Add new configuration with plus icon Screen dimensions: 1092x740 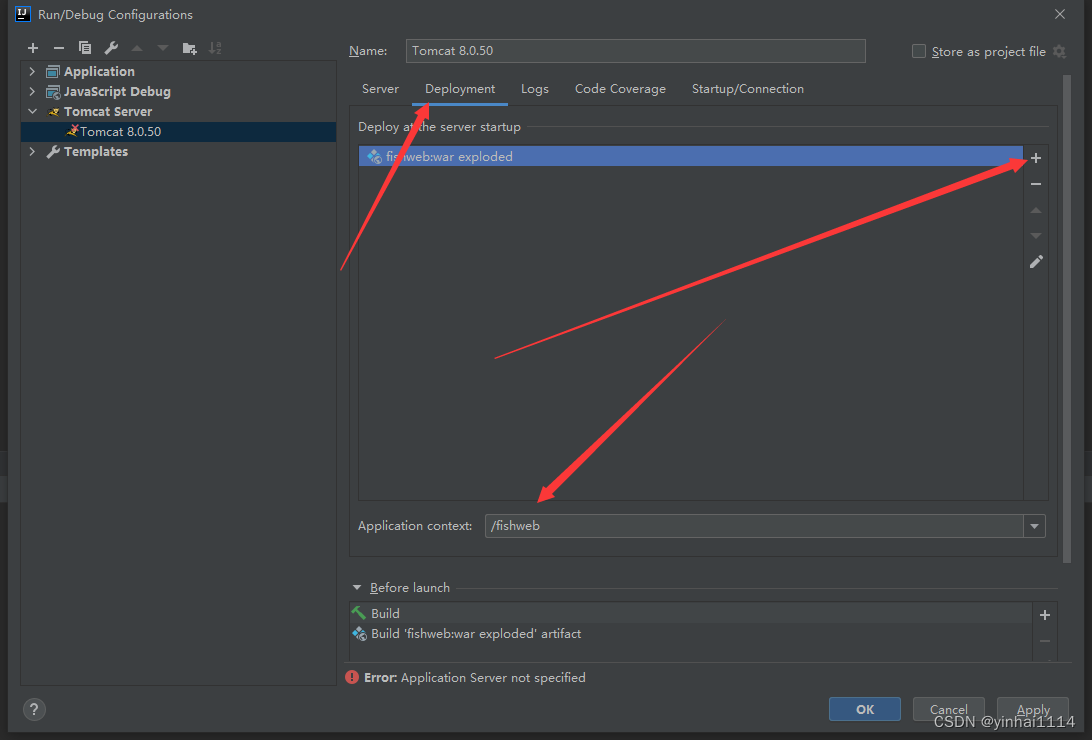33,48
